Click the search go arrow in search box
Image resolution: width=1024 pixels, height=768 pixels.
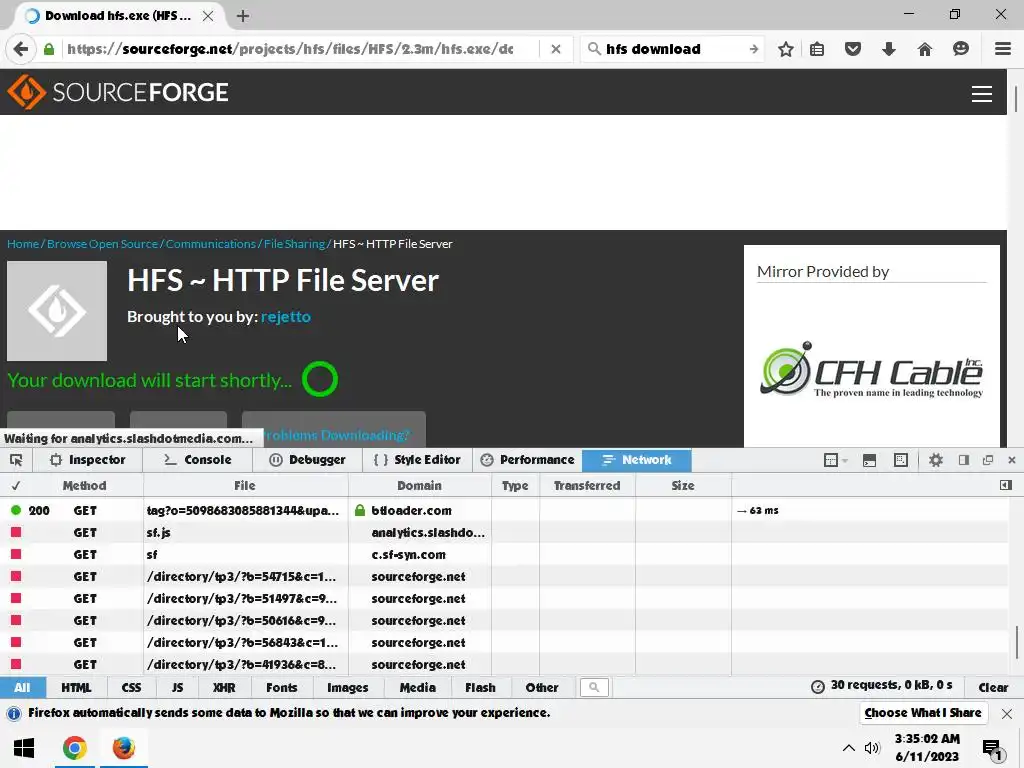[754, 49]
